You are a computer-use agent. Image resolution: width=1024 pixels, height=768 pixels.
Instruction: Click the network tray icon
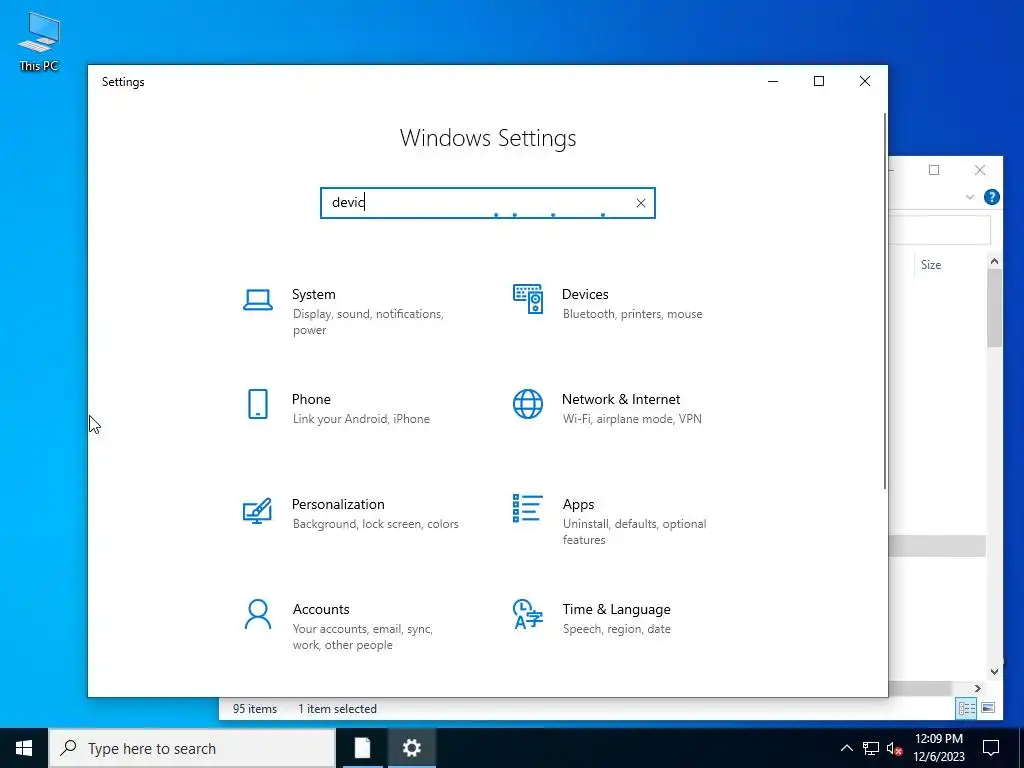(871, 748)
